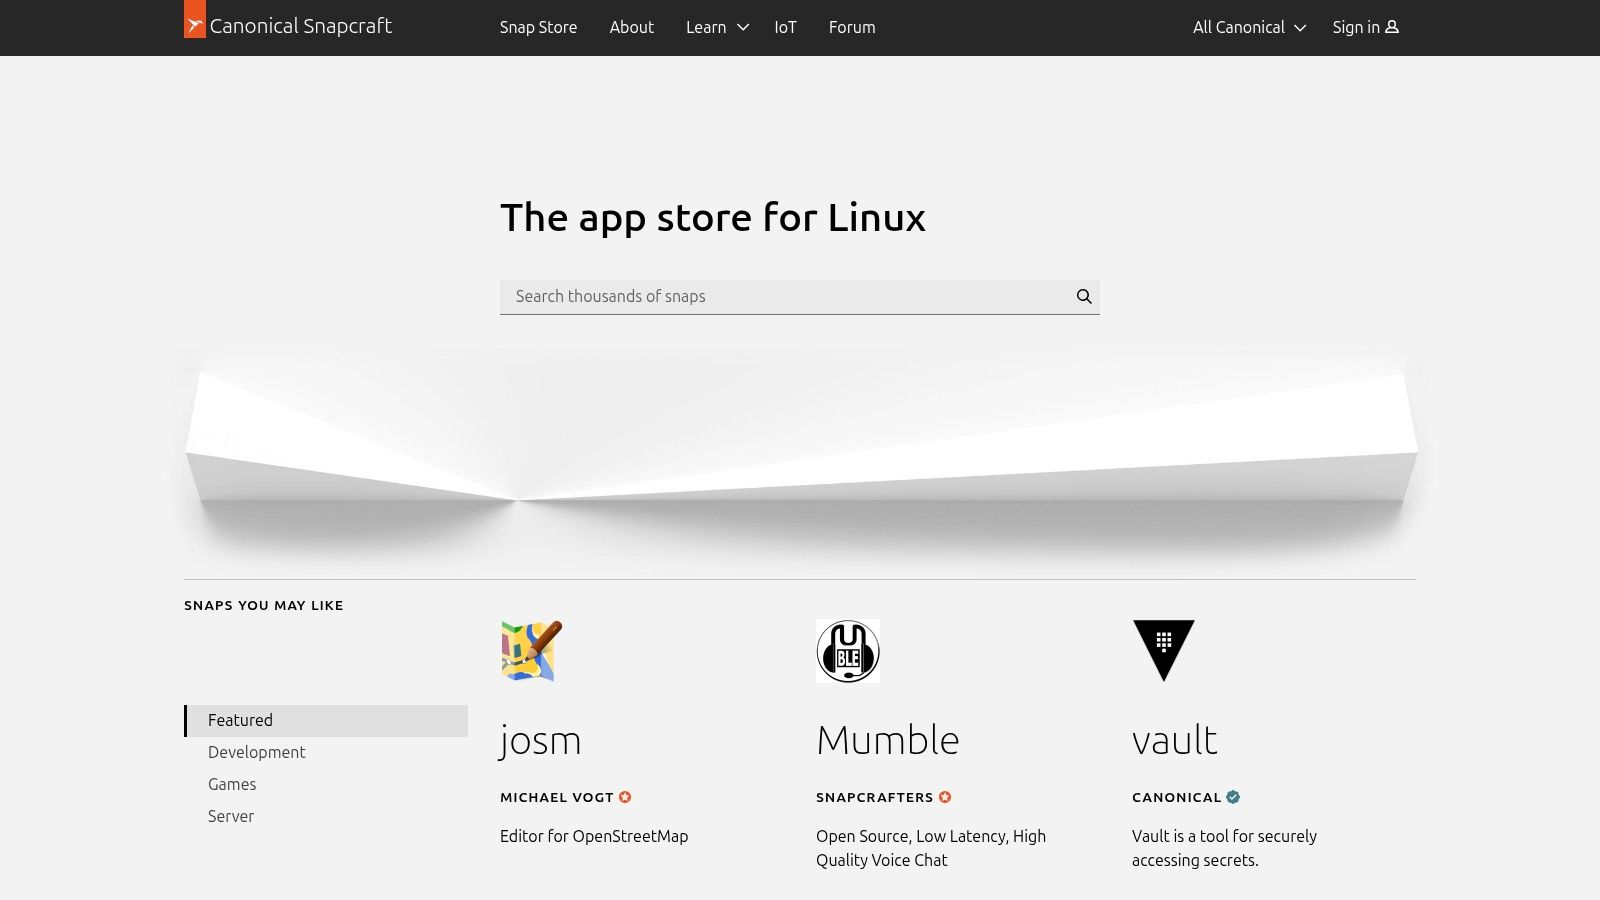
Task: Expand the Learn dropdown menu
Action: (717, 27)
